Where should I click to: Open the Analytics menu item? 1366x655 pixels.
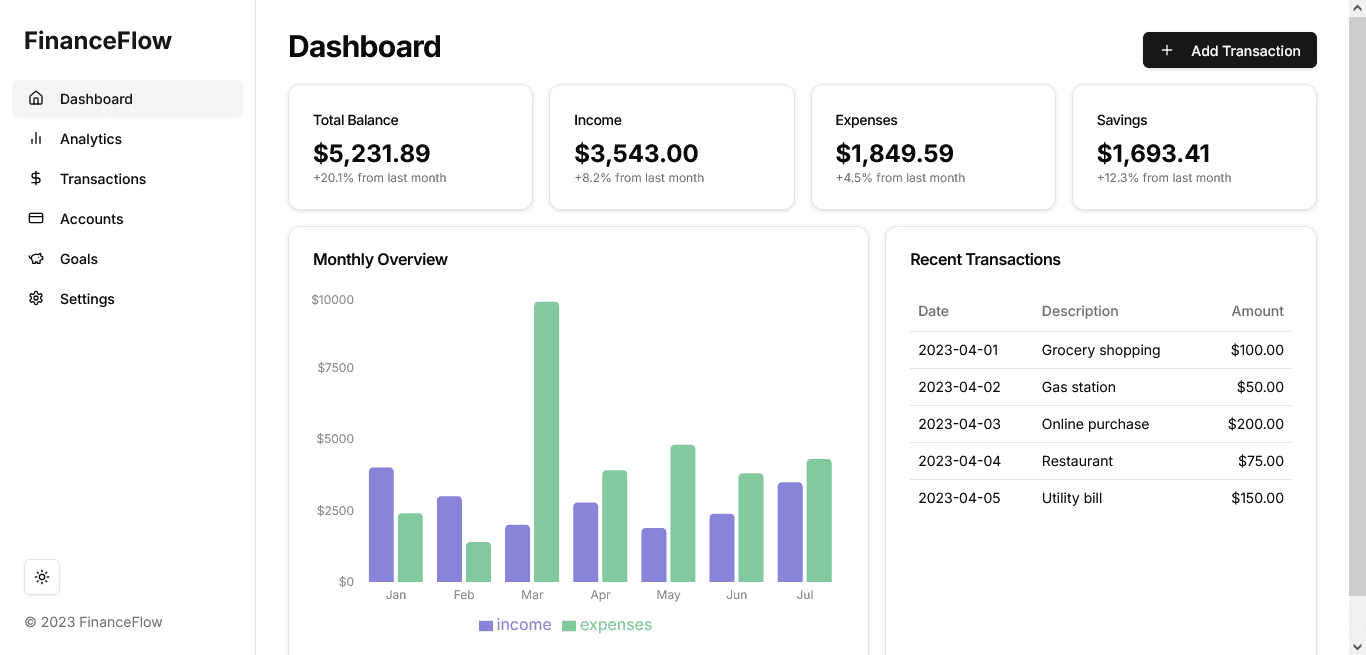pyautogui.click(x=91, y=139)
